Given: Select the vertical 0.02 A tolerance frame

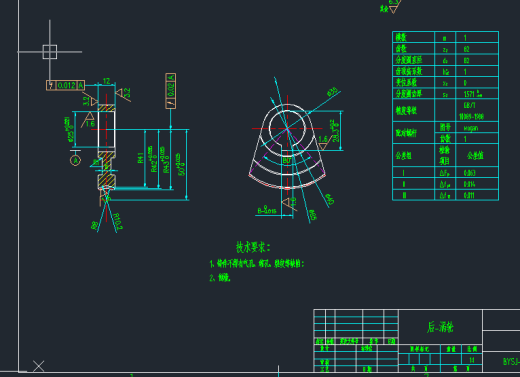Looking at the screenshot, I should point(170,91).
